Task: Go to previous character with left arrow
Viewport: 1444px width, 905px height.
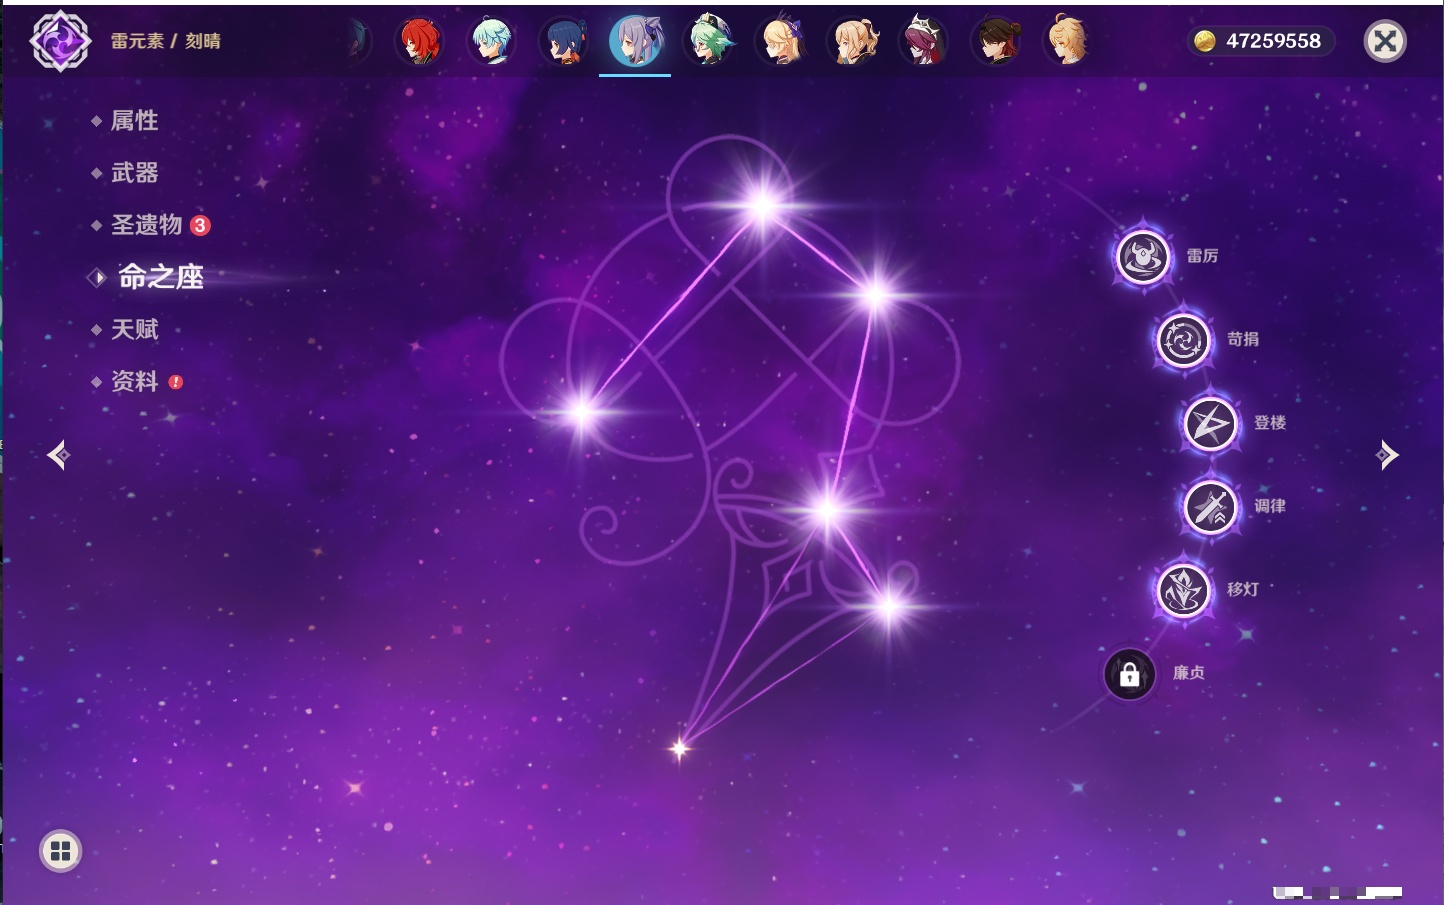Action: [58, 455]
